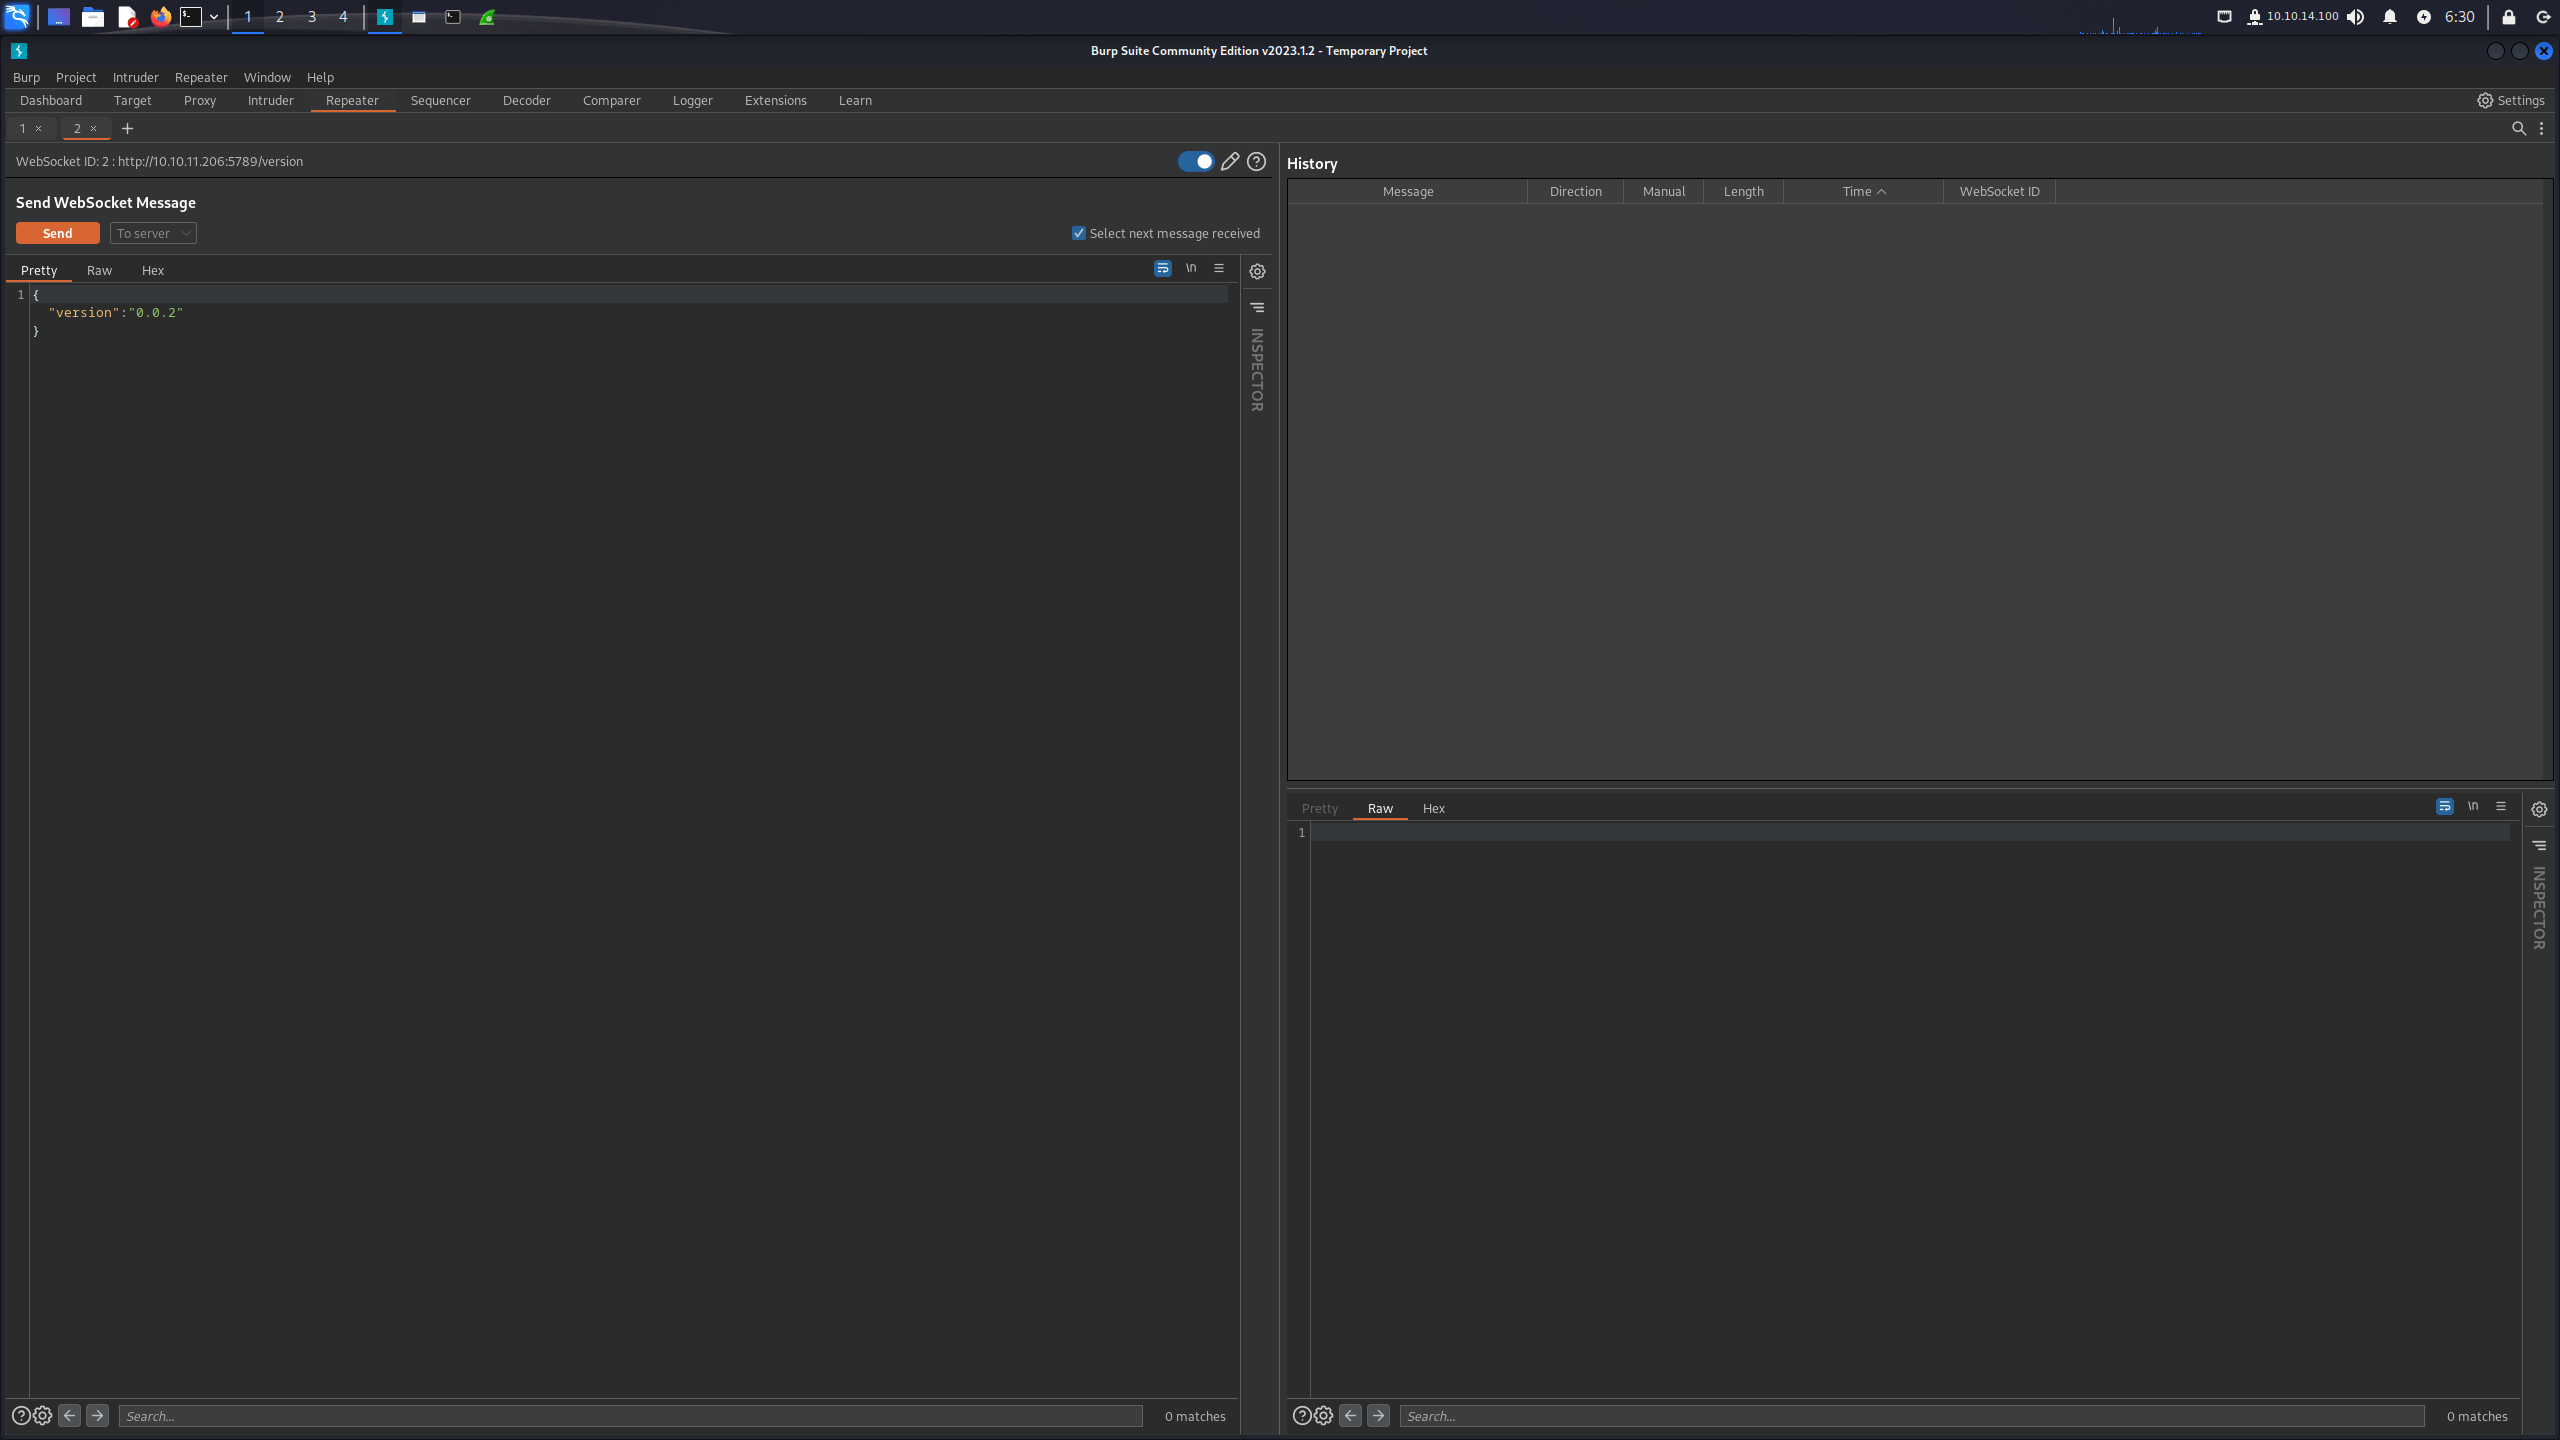Image resolution: width=2560 pixels, height=1440 pixels.
Task: Select Raw tab in history viewer
Action: (x=1380, y=808)
